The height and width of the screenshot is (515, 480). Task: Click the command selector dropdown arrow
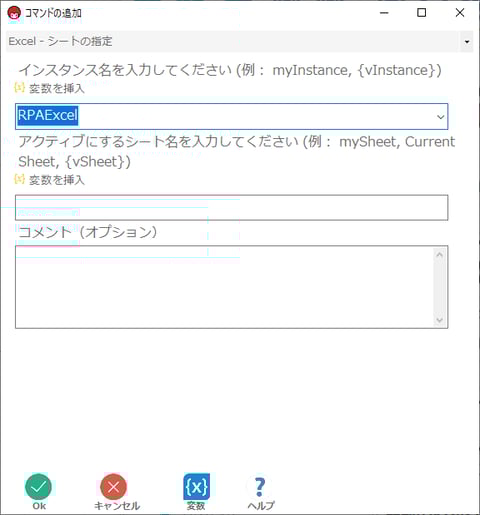pos(467,42)
